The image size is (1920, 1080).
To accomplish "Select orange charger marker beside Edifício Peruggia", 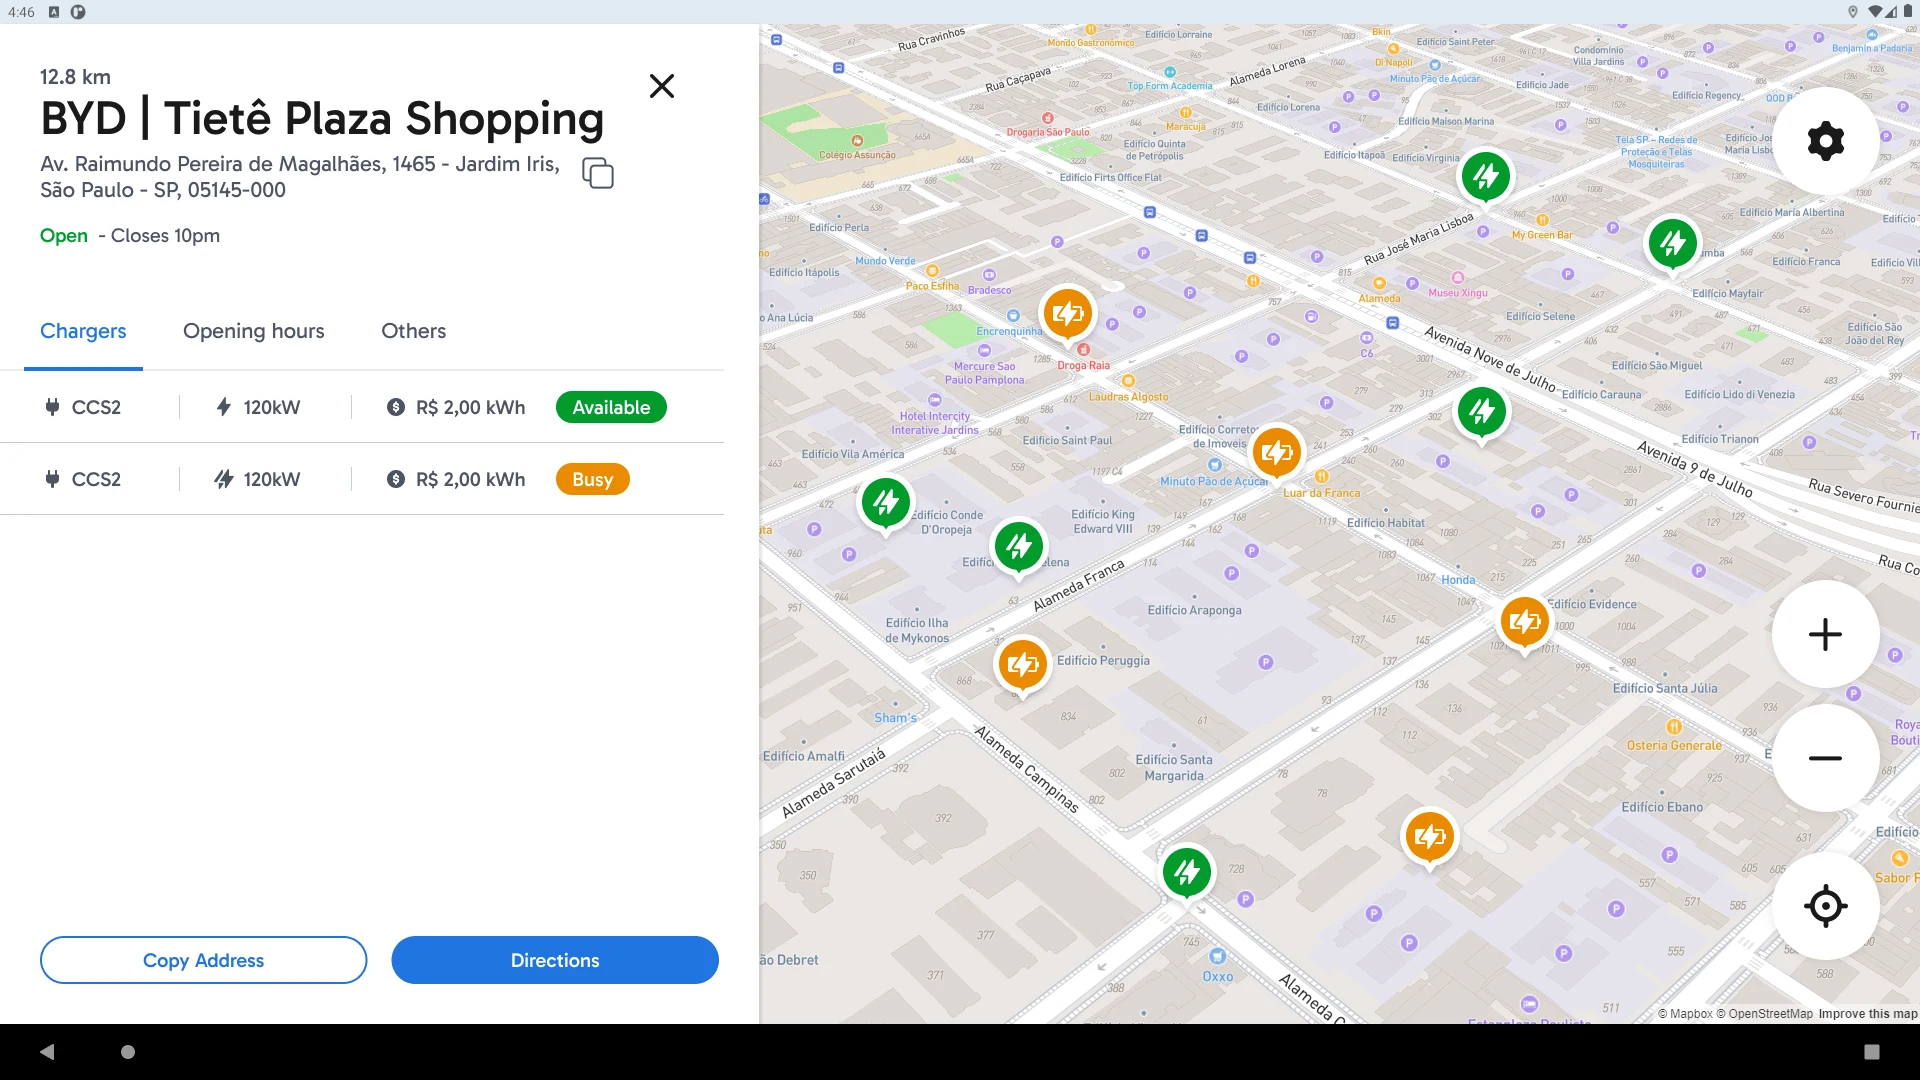I will (x=1023, y=664).
